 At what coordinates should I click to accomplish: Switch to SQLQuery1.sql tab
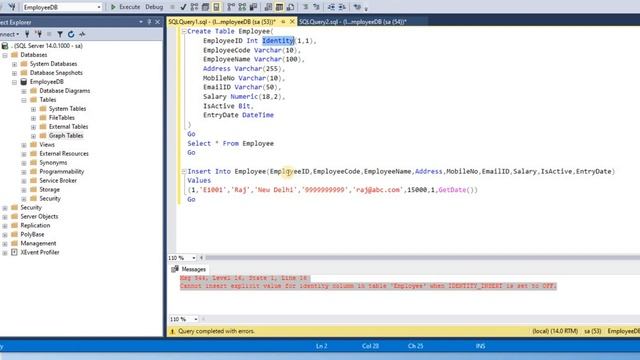tap(222, 22)
